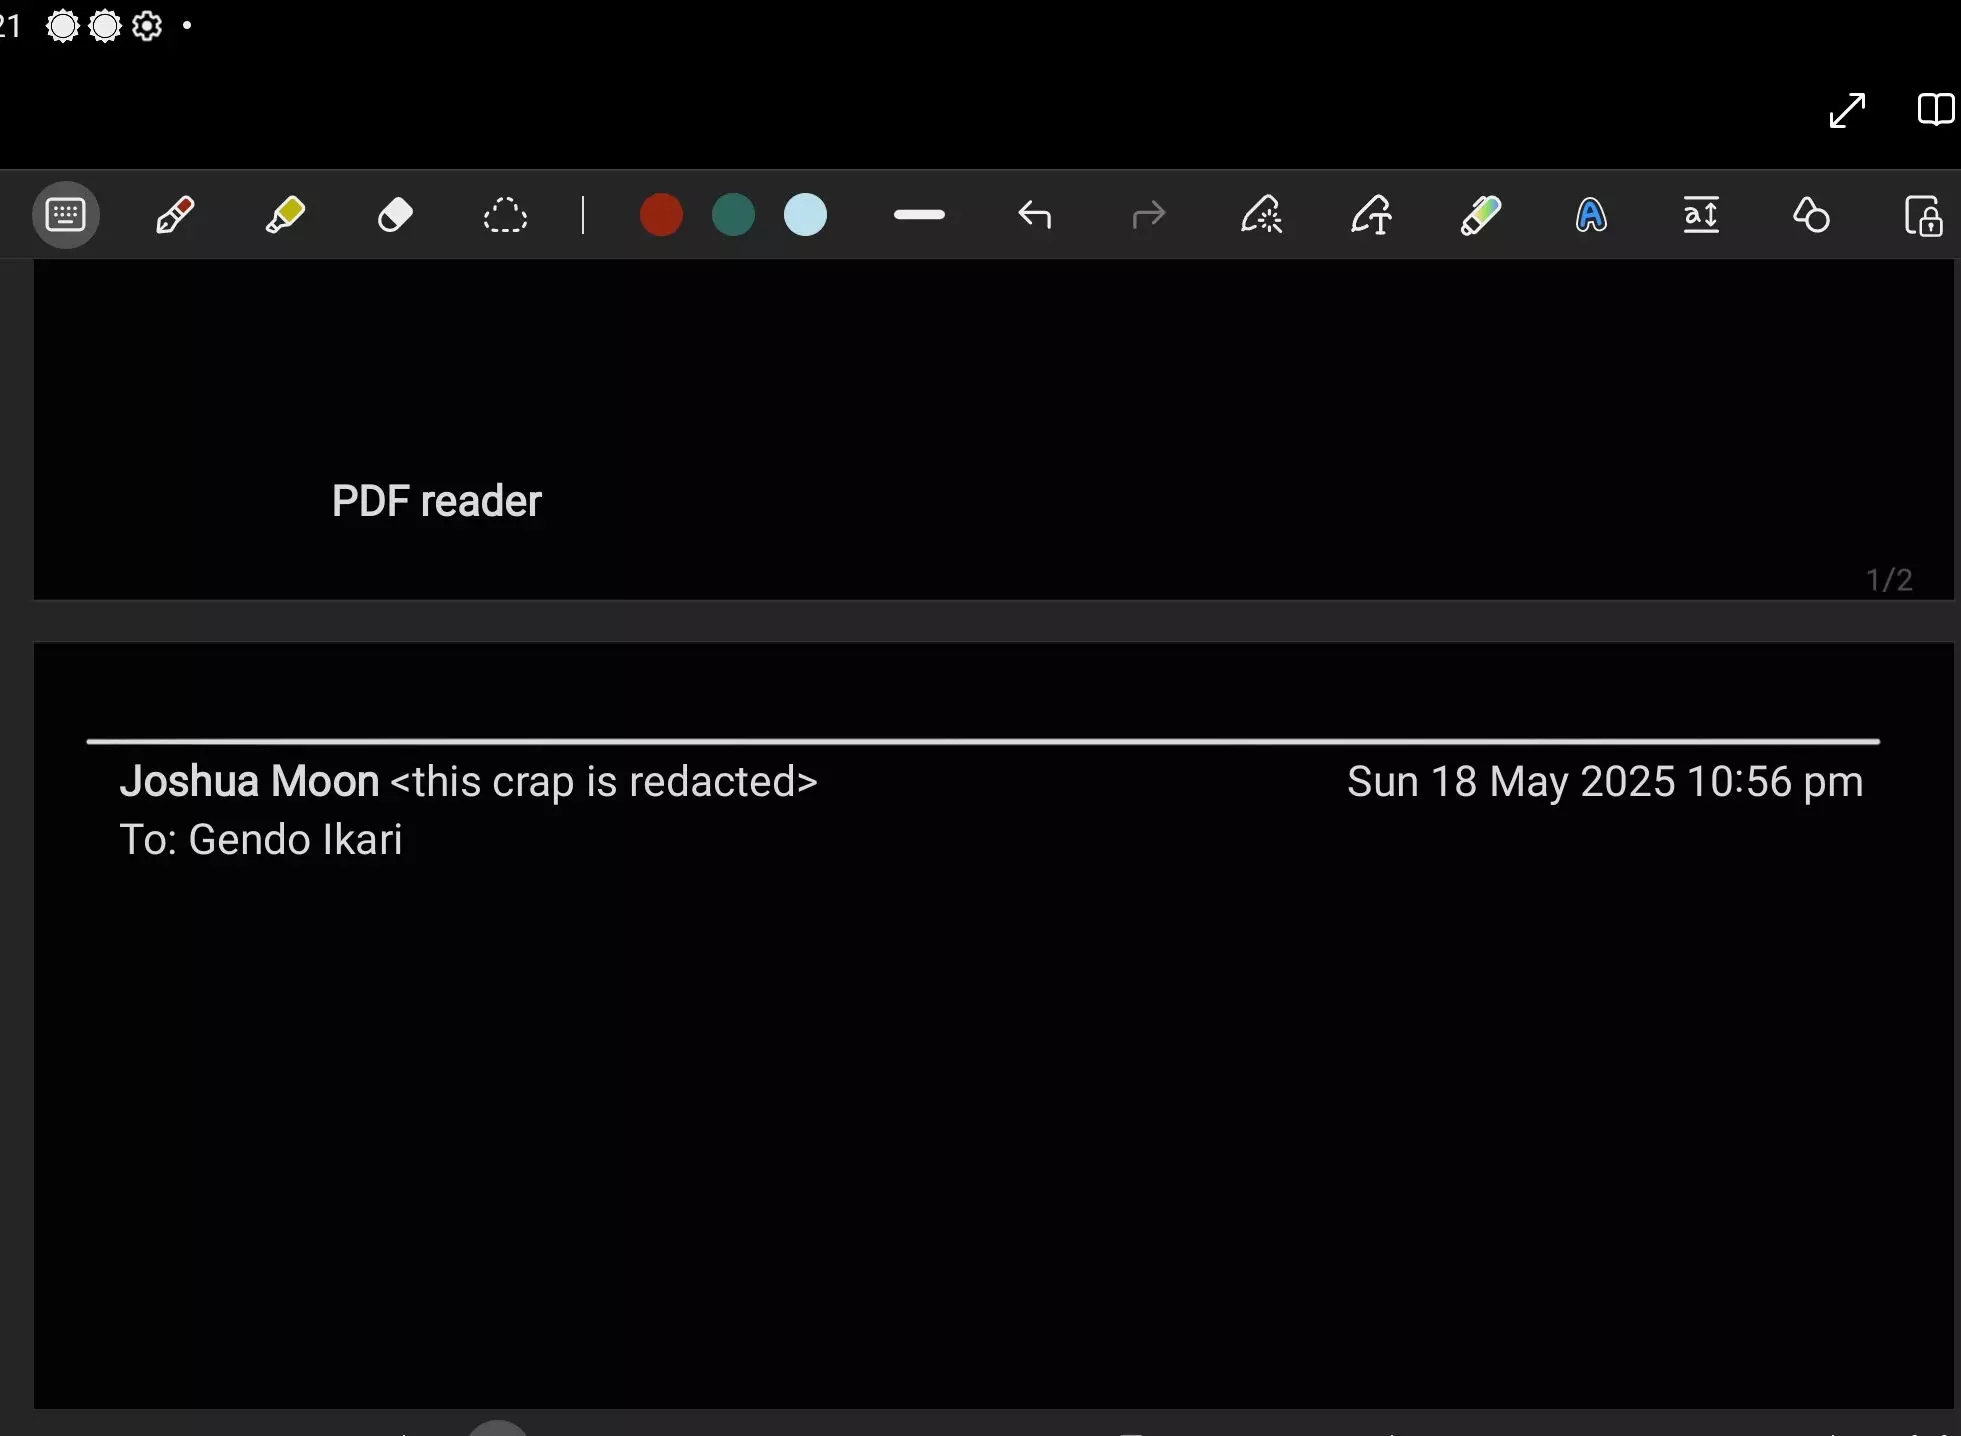Pick the red pen color
Screen dimensions: 1961x1436
pos(661,215)
